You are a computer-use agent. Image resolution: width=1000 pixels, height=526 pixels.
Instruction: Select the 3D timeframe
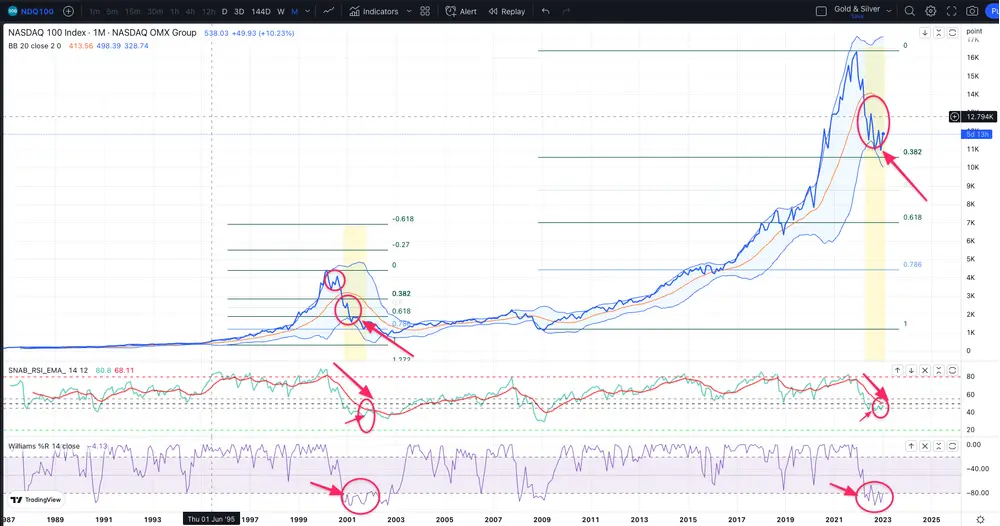pos(239,11)
